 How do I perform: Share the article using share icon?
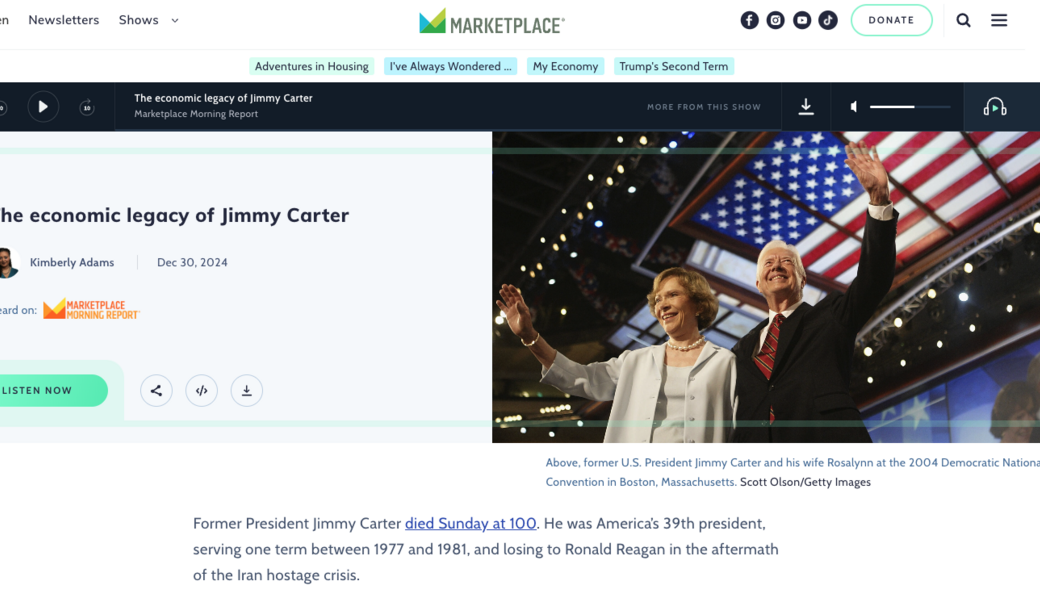click(x=156, y=391)
